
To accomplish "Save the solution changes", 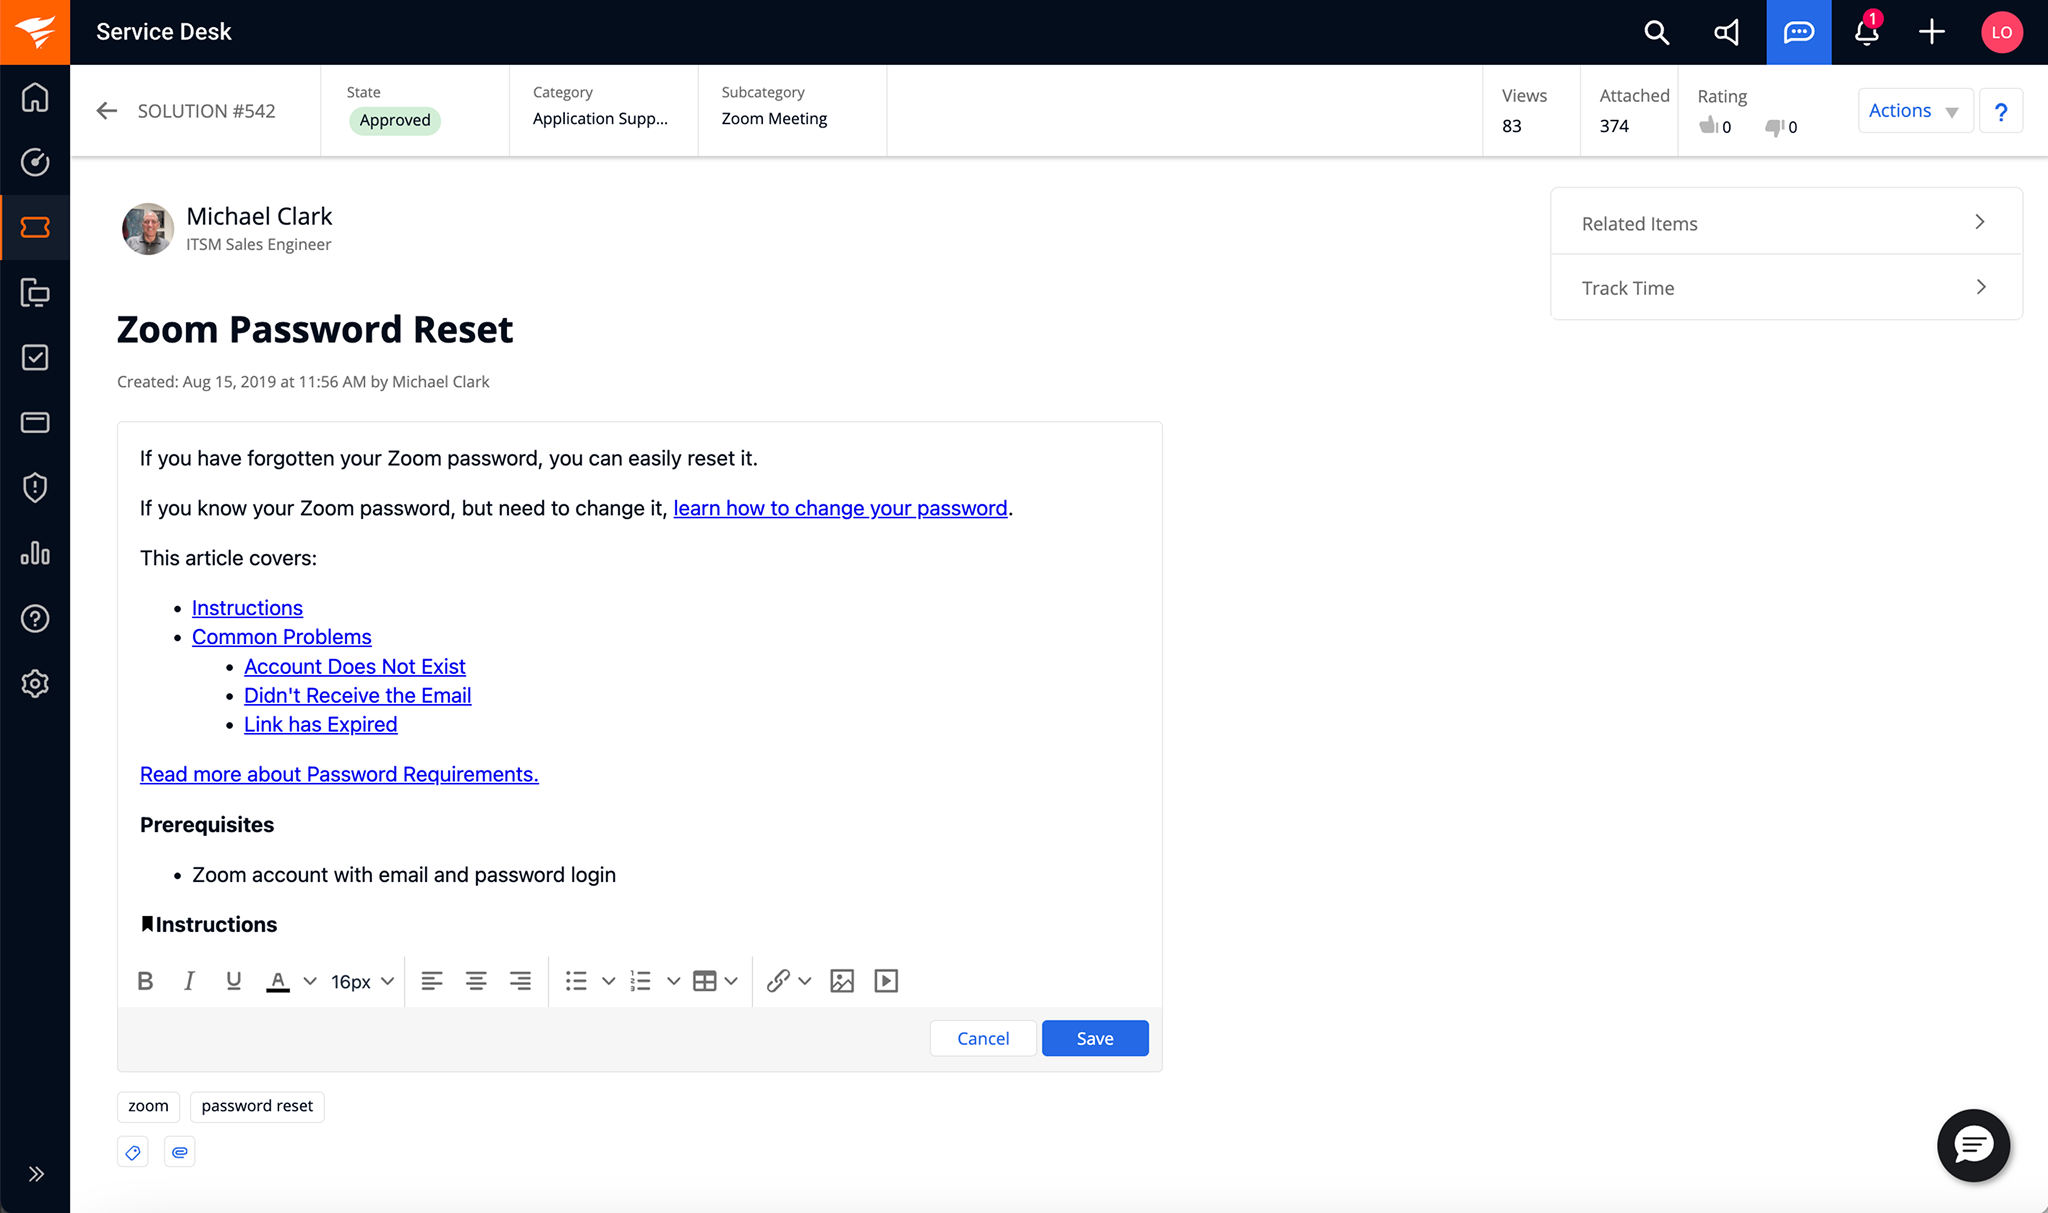I will [1095, 1038].
